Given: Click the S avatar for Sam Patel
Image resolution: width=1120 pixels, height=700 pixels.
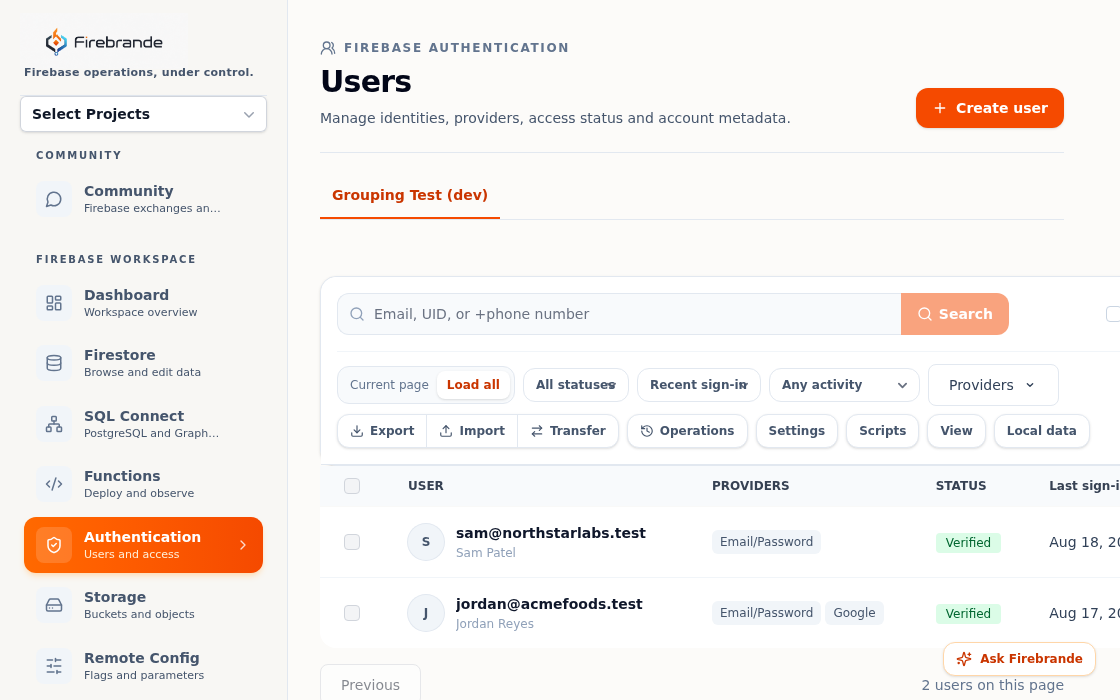Looking at the screenshot, I should pyautogui.click(x=426, y=542).
